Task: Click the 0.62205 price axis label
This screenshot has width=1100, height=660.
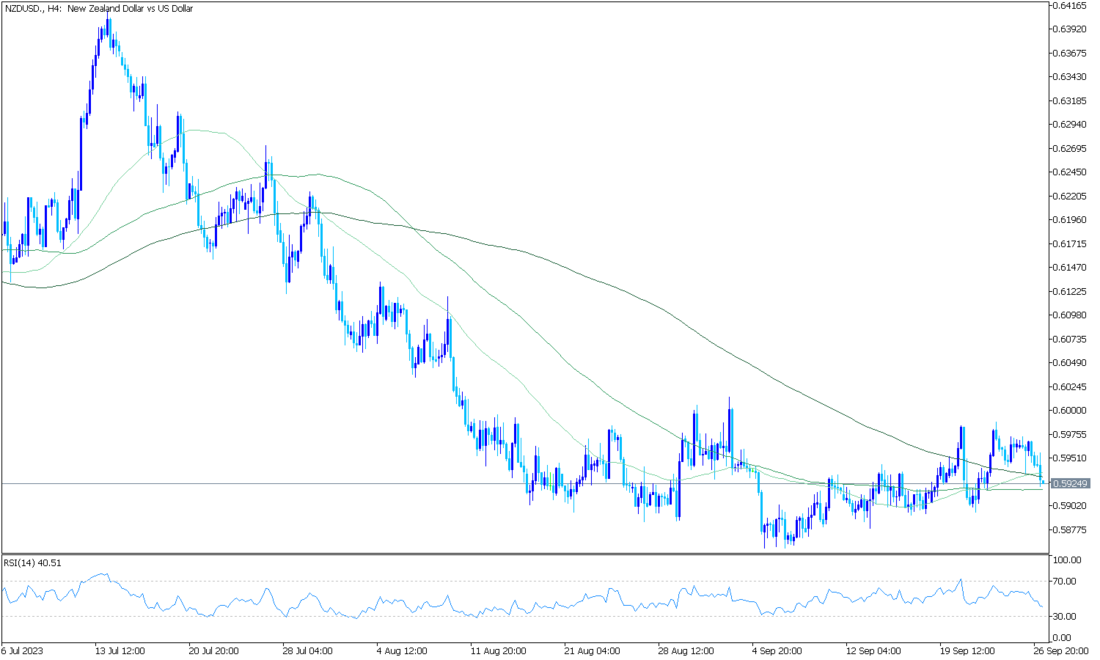Action: pos(1071,196)
